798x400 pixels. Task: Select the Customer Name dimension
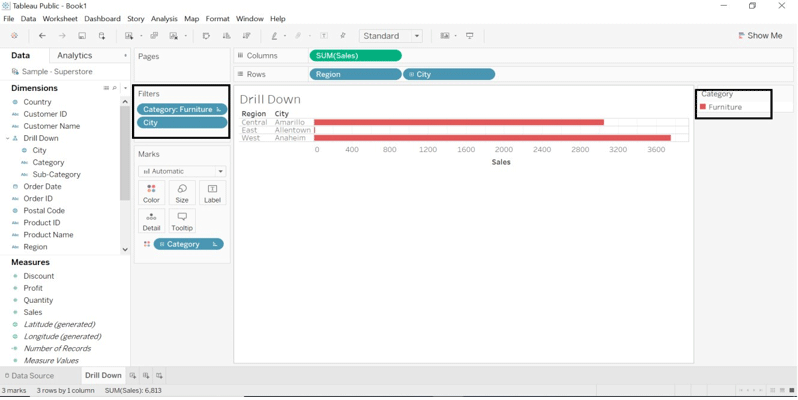(51, 126)
